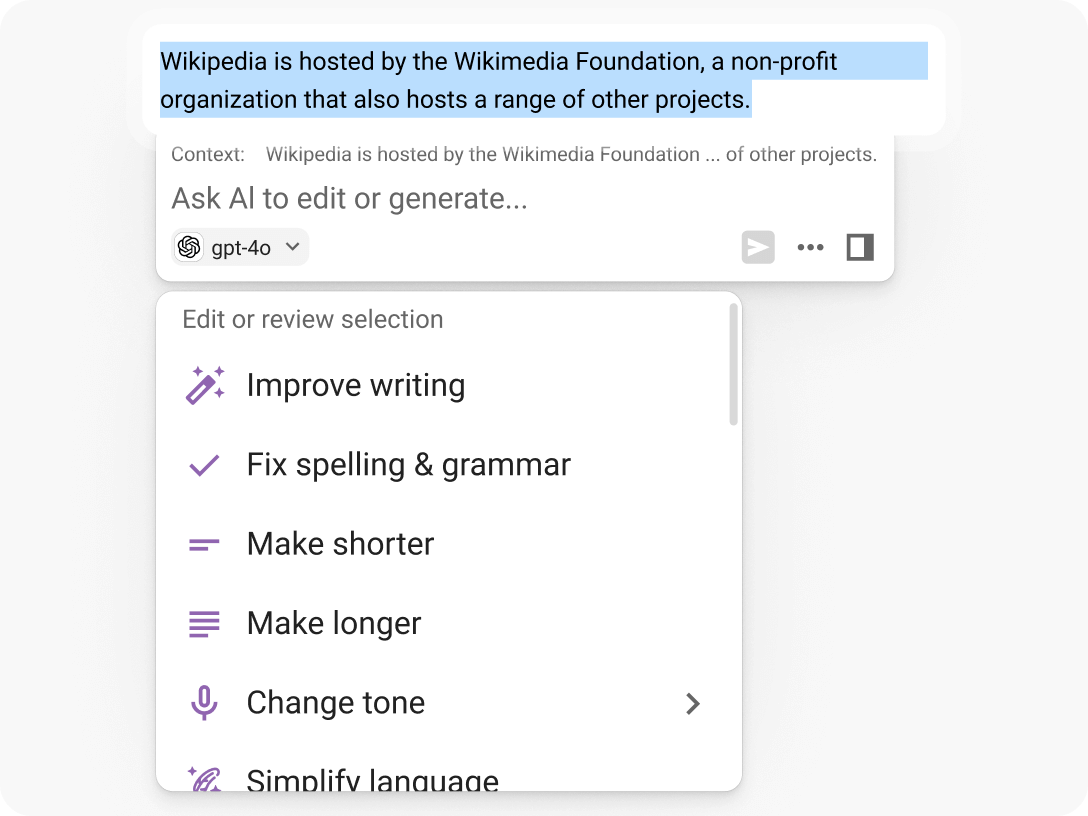Viewport: 1088px width, 816px height.
Task: Click the send arrow button
Action: tap(758, 247)
